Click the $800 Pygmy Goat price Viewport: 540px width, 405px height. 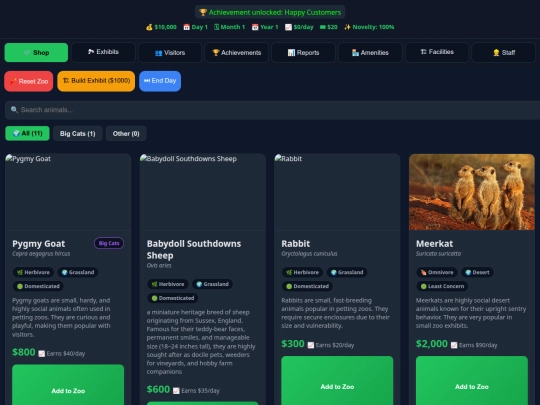[x=24, y=352]
